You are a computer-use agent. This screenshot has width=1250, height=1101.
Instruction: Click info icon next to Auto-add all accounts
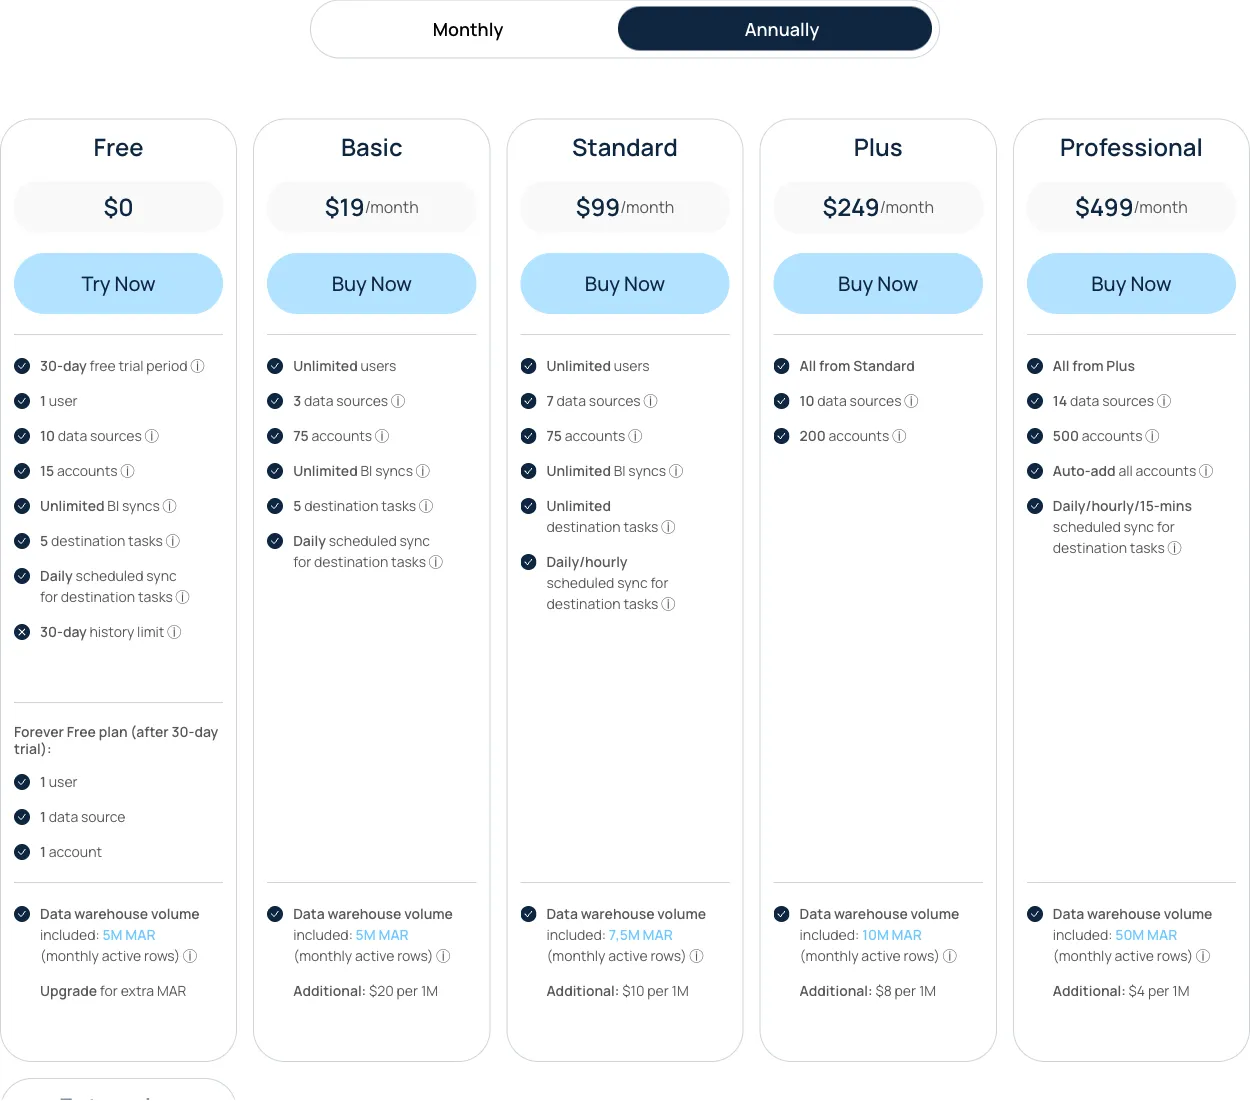[x=1207, y=471]
